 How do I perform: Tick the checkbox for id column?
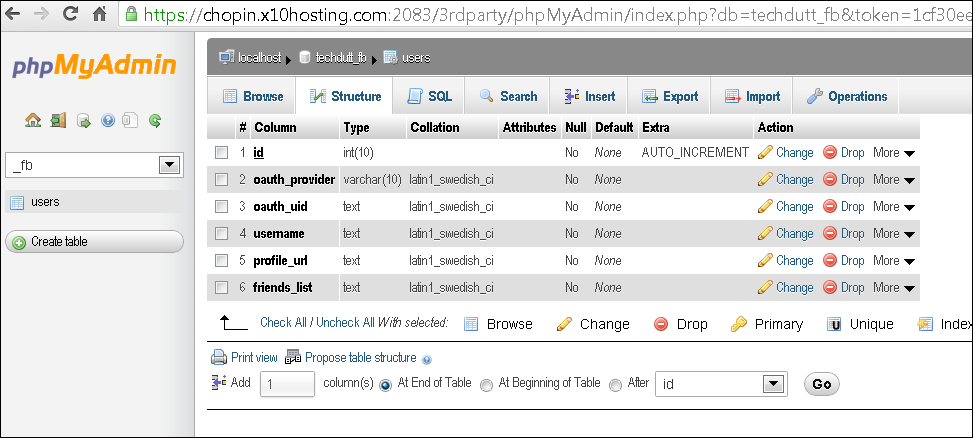click(222, 153)
